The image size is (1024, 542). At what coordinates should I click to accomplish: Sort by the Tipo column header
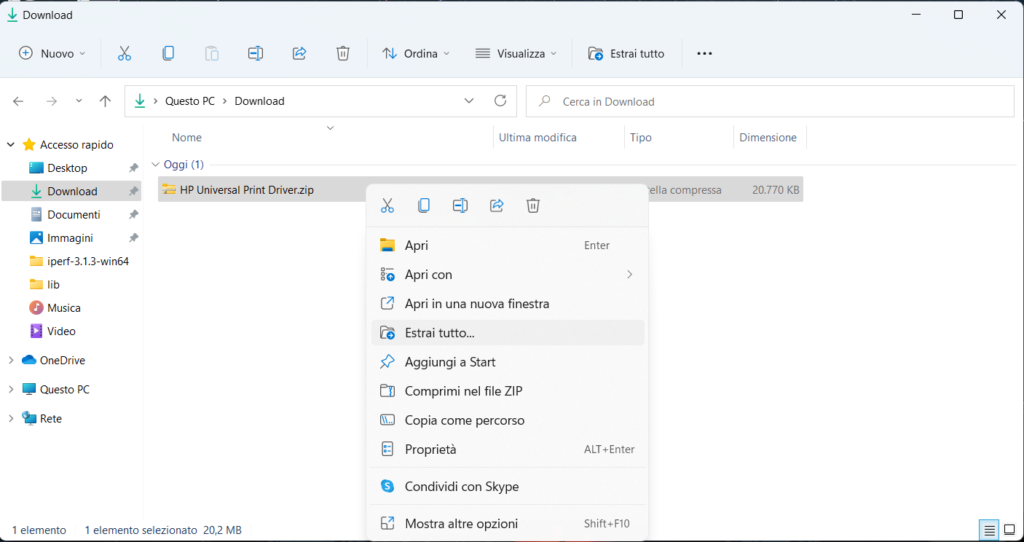(x=641, y=138)
